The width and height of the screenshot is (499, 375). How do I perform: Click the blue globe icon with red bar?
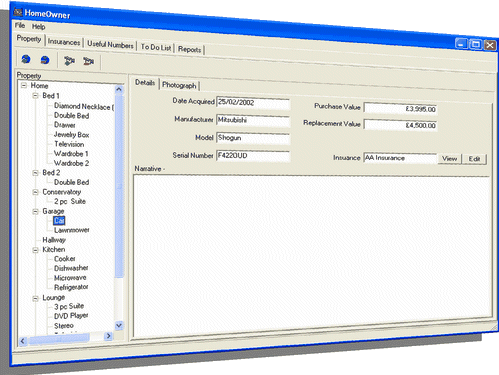45,60
